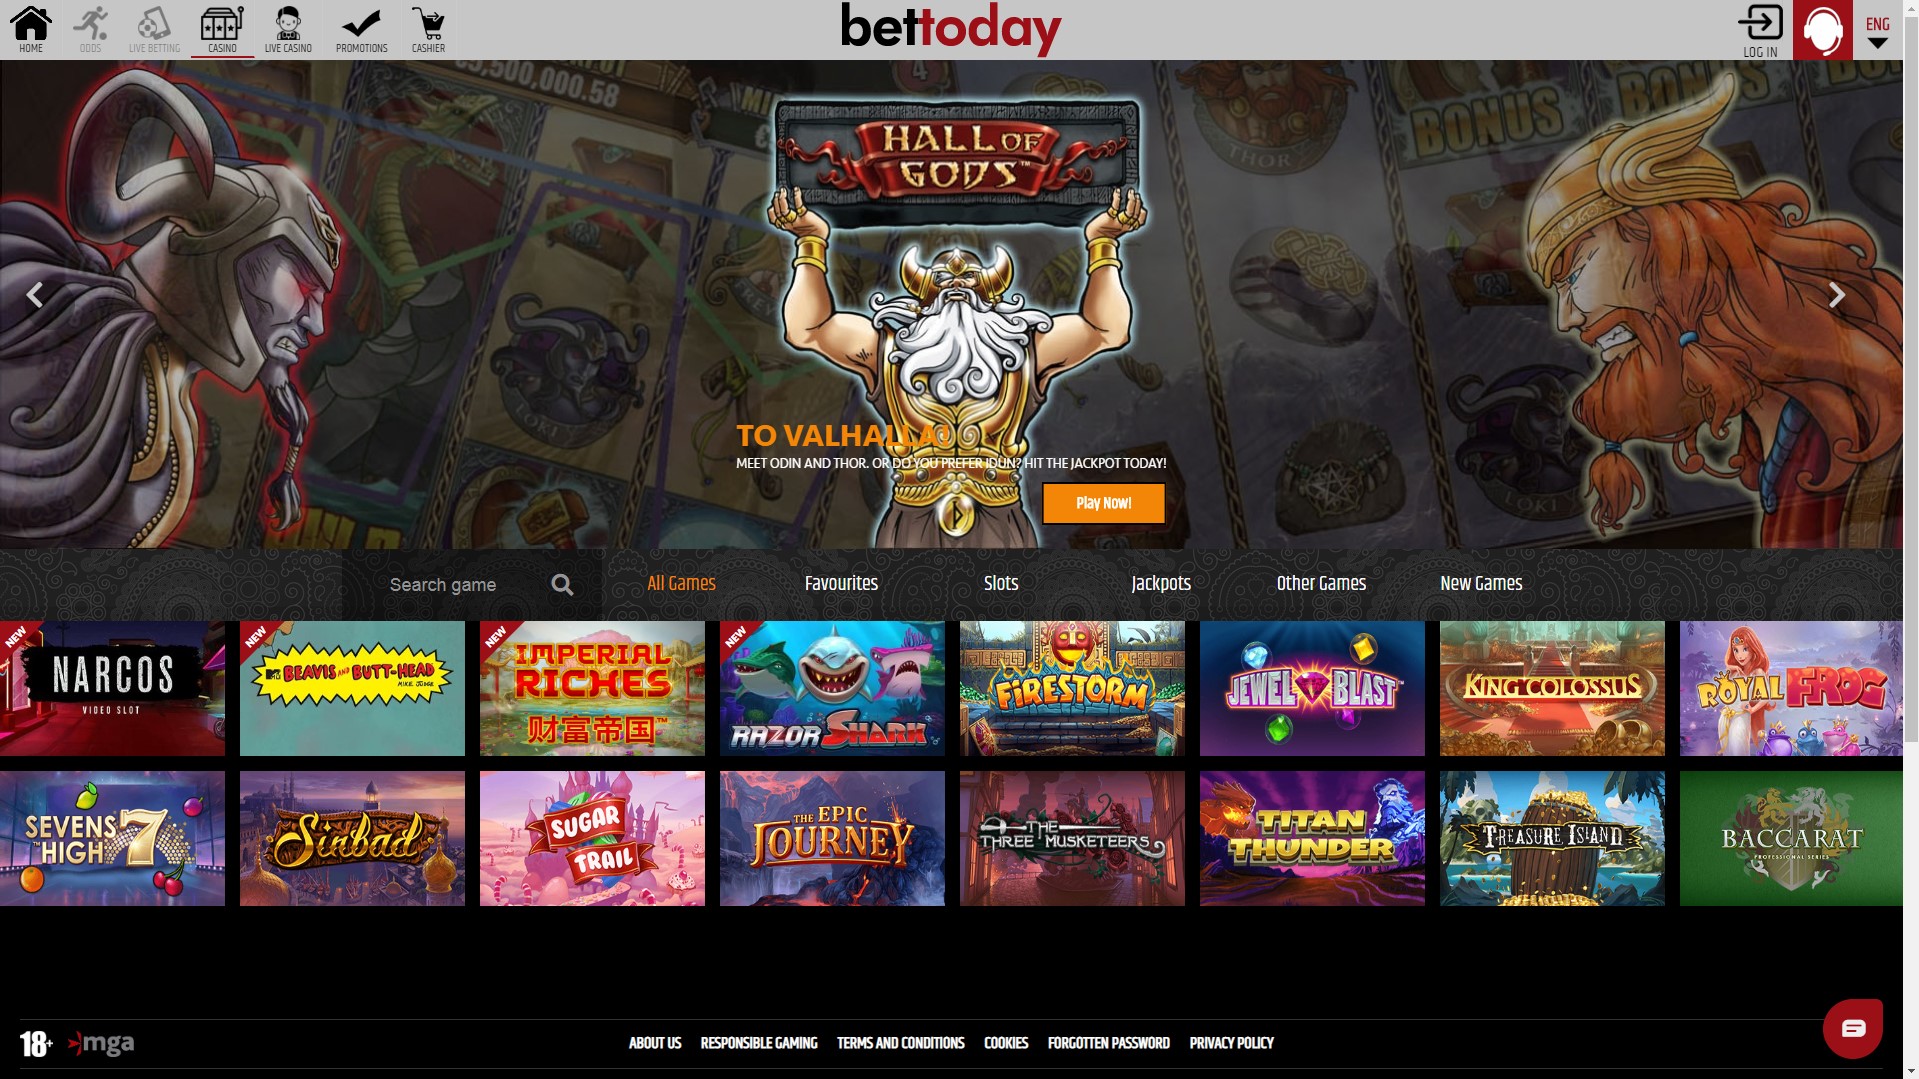Viewport: 1919px width, 1079px height.
Task: Open the support headset icon
Action: 1823,30
